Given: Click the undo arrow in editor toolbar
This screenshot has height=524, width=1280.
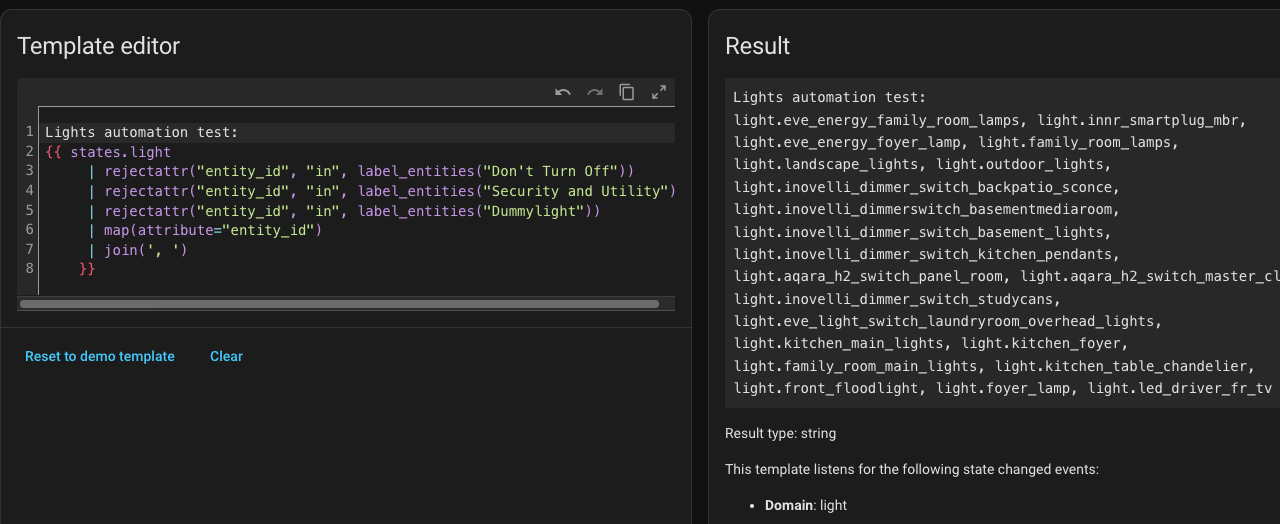Looking at the screenshot, I should 563,93.
